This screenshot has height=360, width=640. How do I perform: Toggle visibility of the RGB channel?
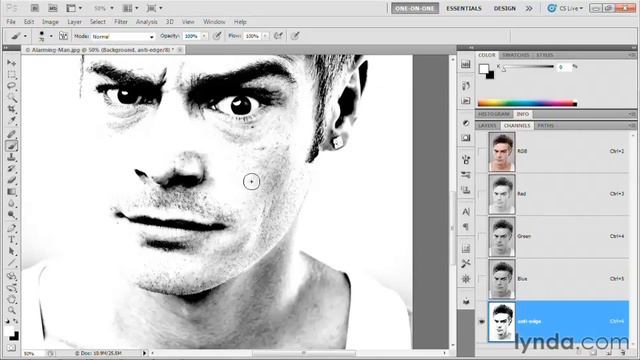[482, 151]
